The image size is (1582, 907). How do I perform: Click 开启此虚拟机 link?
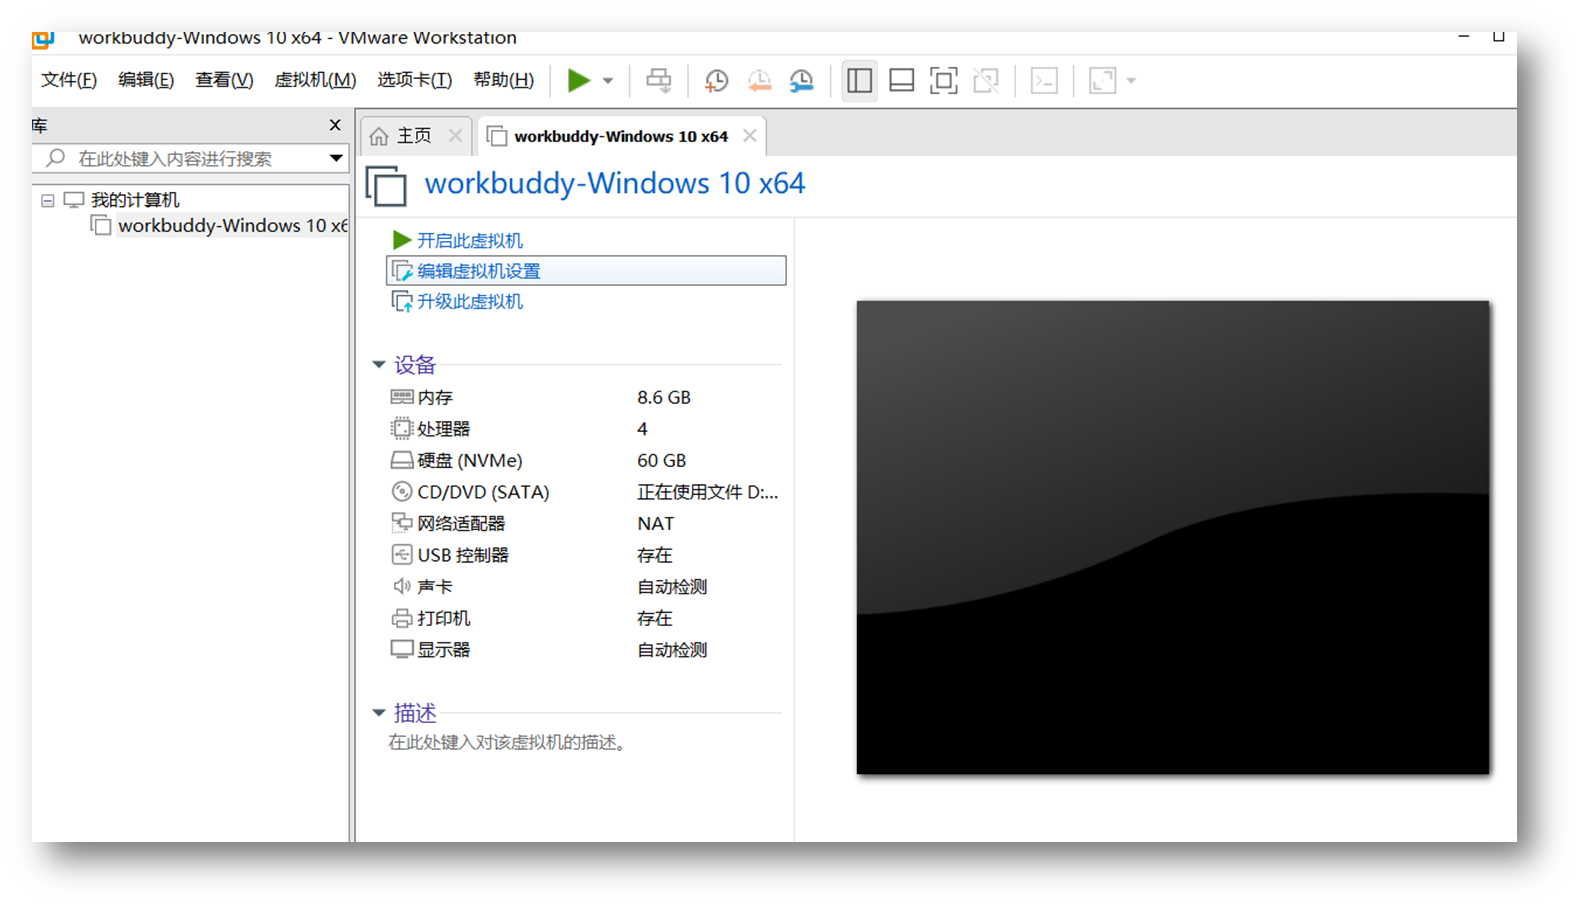click(470, 240)
